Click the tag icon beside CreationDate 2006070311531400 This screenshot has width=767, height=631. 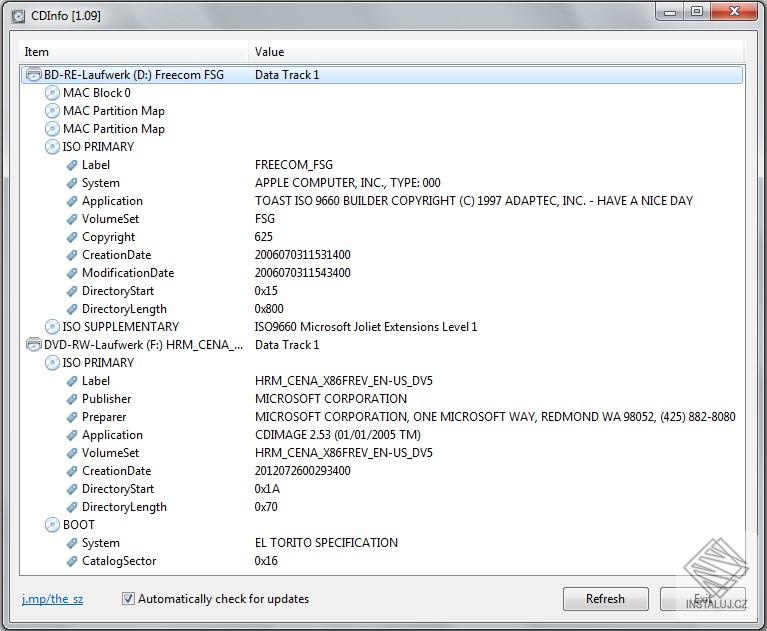pos(72,255)
